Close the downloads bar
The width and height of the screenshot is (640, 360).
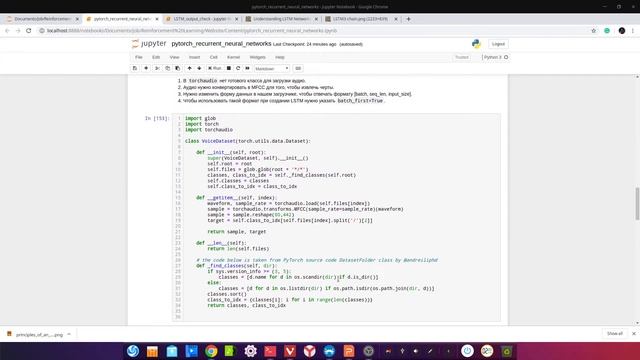tap(633, 333)
